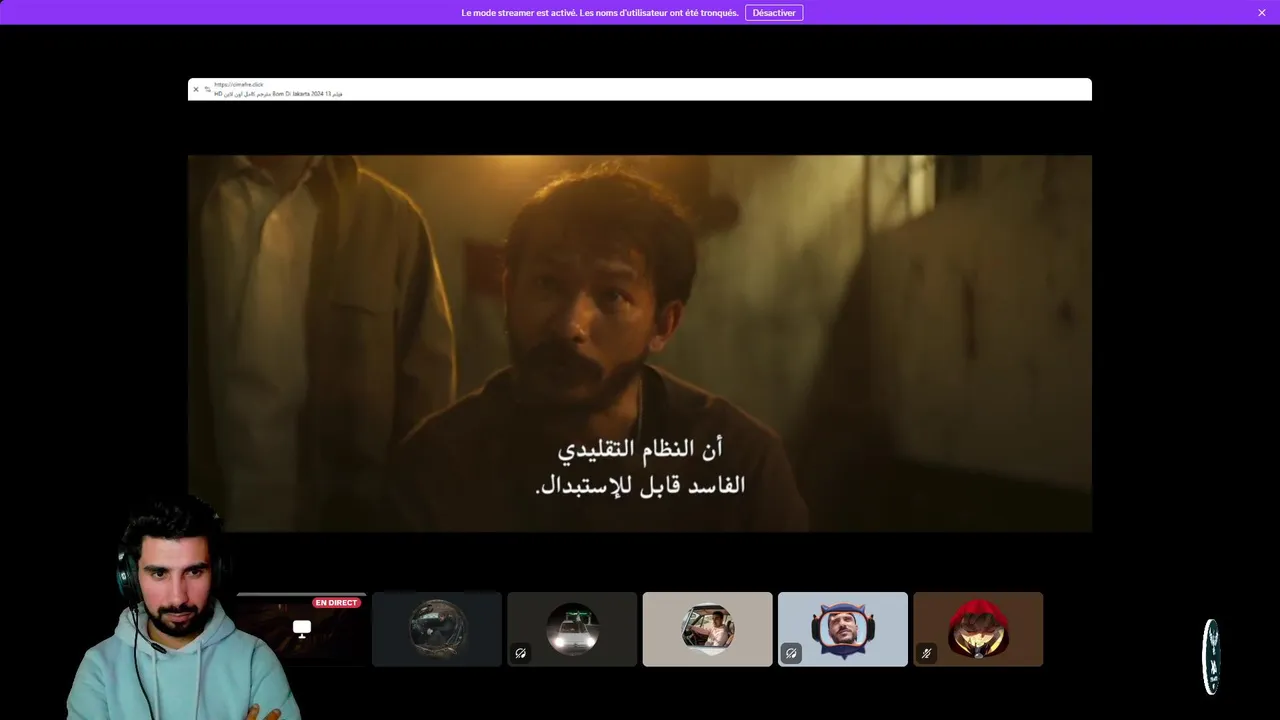The width and height of the screenshot is (1280, 720).
Task: Click the screen-share monitor icon on live tile
Action: click(x=302, y=629)
